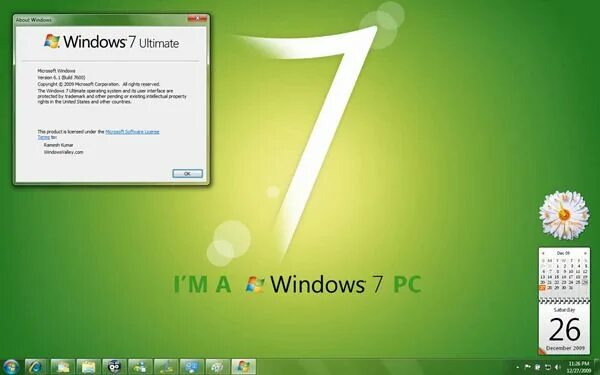Launch Internet Explorer from the taskbar
This screenshot has width=600, height=375.
point(36,367)
